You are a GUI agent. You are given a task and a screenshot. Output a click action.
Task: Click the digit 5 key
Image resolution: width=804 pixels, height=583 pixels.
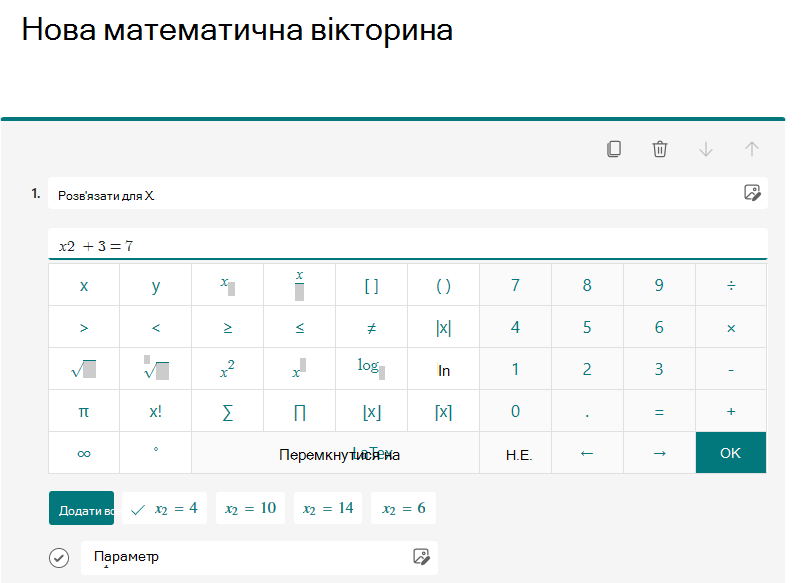coord(587,327)
